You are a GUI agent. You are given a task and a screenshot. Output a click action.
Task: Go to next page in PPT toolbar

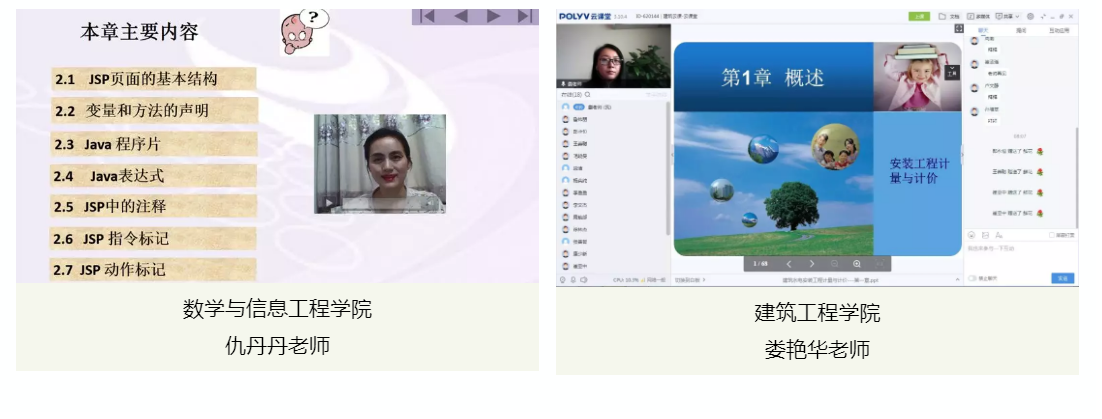[x=812, y=264]
